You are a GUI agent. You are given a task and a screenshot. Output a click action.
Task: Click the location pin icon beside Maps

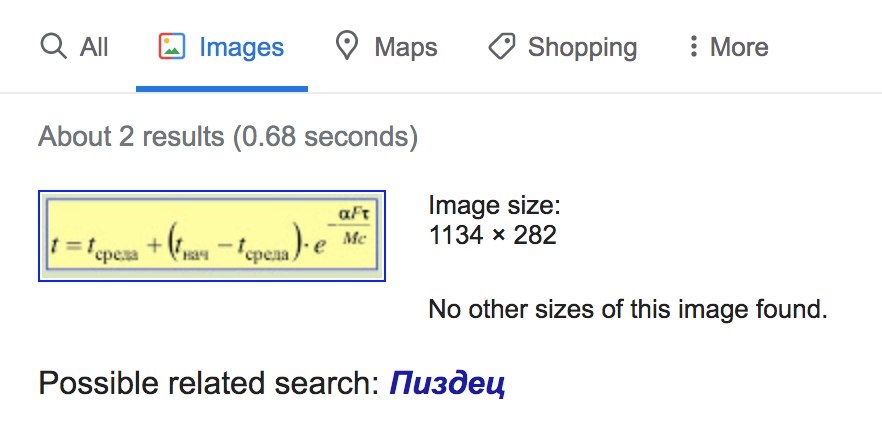click(347, 47)
